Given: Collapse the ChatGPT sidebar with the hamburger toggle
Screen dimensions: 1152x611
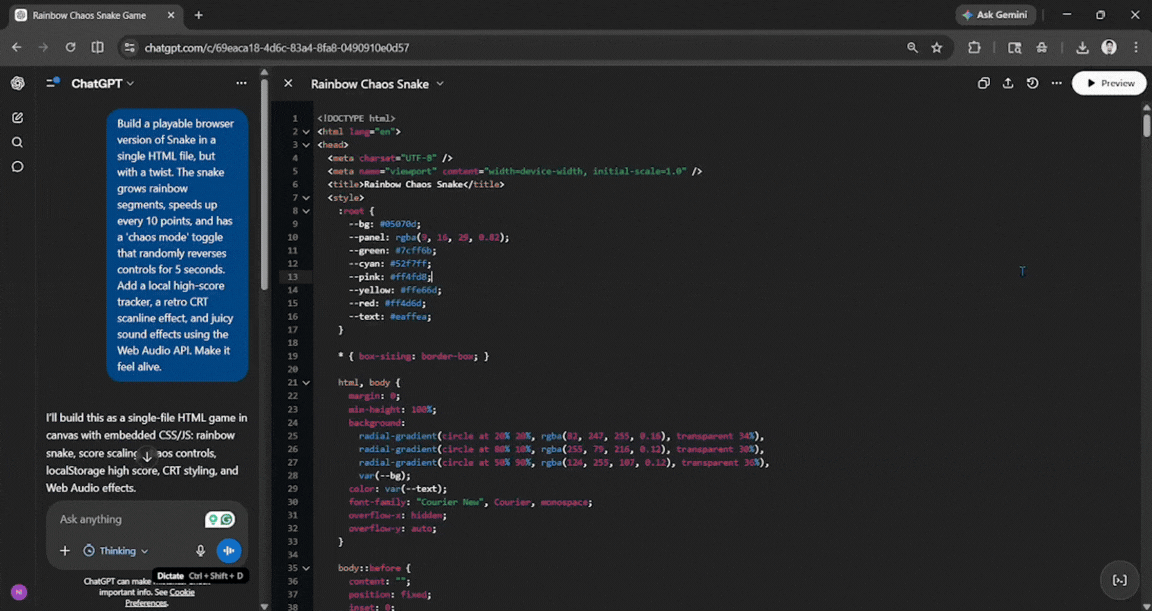Looking at the screenshot, I should click(52, 83).
